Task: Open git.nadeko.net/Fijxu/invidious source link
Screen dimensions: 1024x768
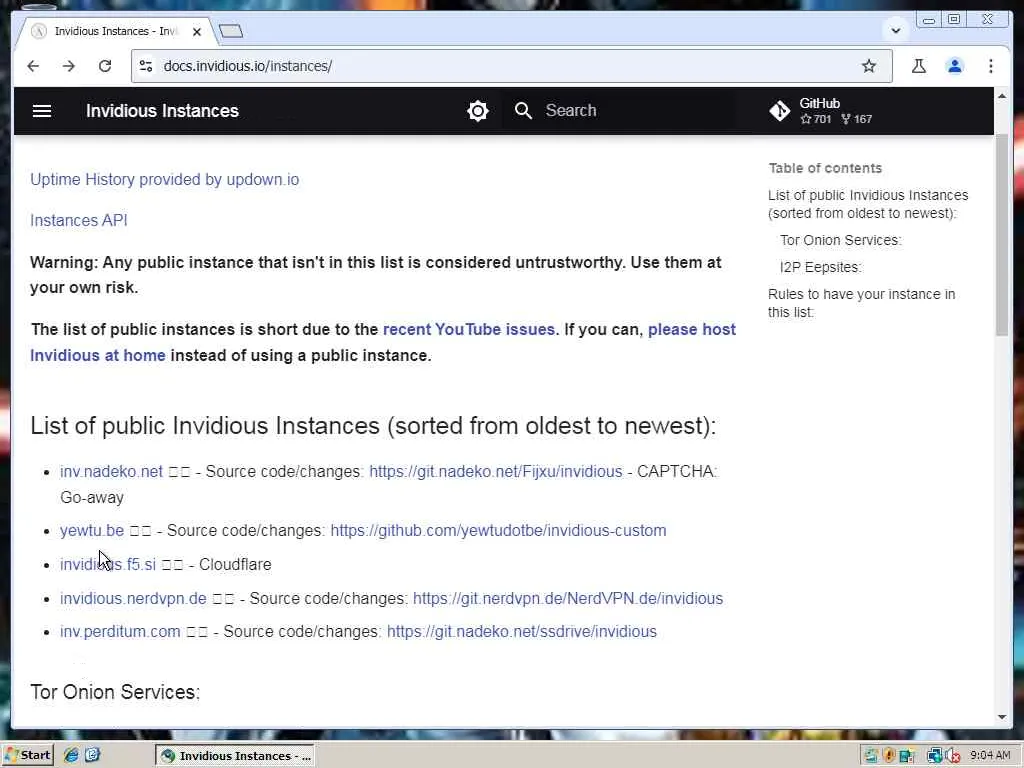Action: point(496,472)
